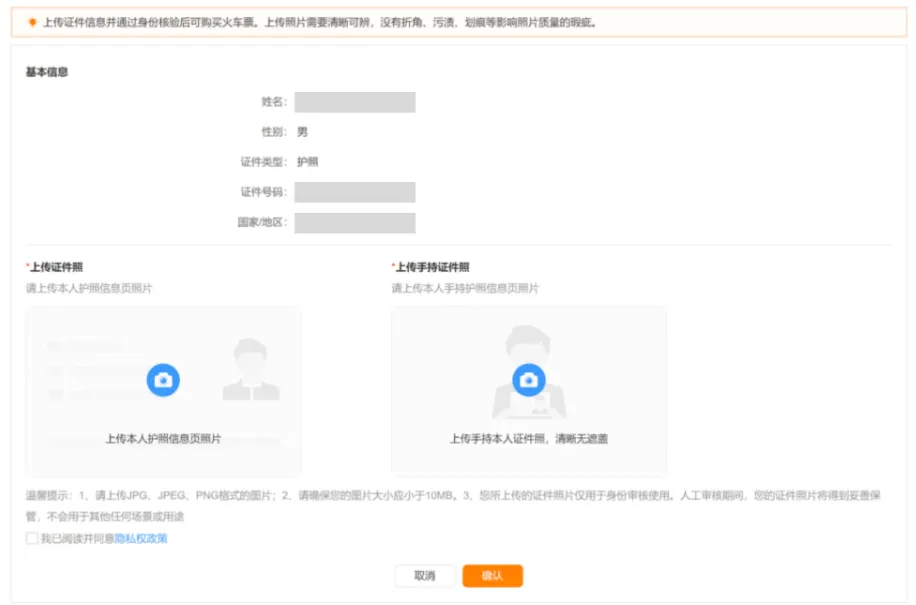The height and width of the screenshot is (605, 916).
Task: Click the camera icon for passport photo upload
Action: [163, 380]
